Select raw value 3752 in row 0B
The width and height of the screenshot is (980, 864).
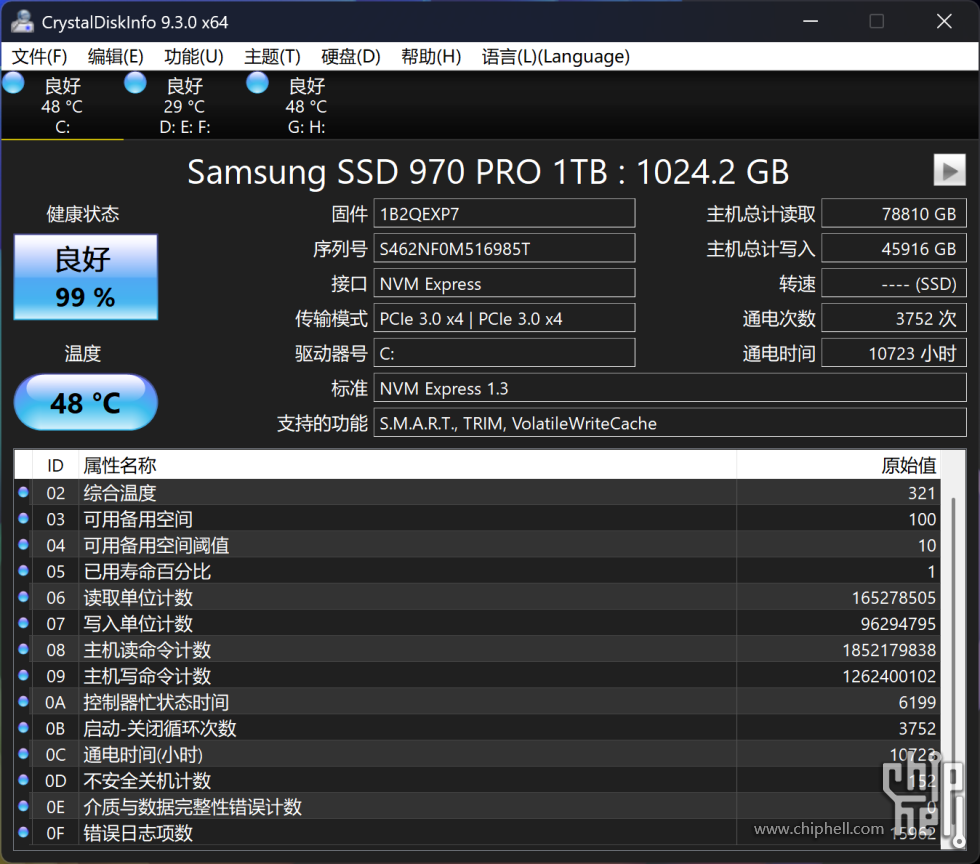click(x=917, y=729)
